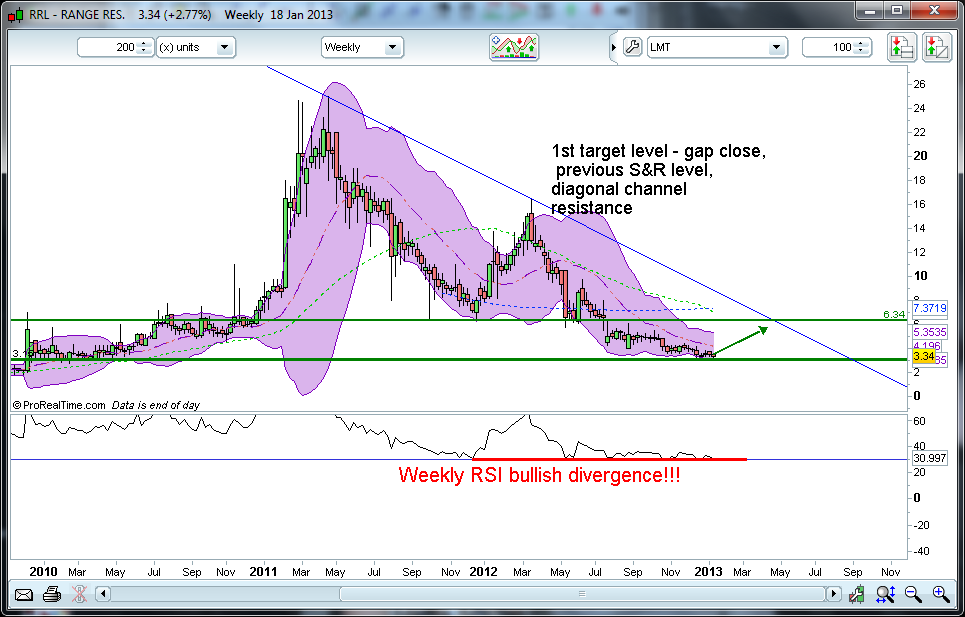Screen dimensions: 965x617
Task: Open the Weekly timeframe dropdown
Action: (362, 47)
